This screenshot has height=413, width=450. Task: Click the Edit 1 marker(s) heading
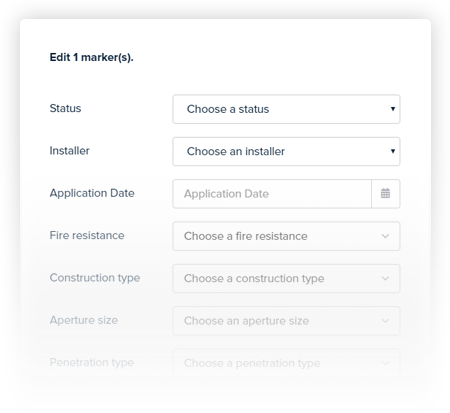pos(91,57)
